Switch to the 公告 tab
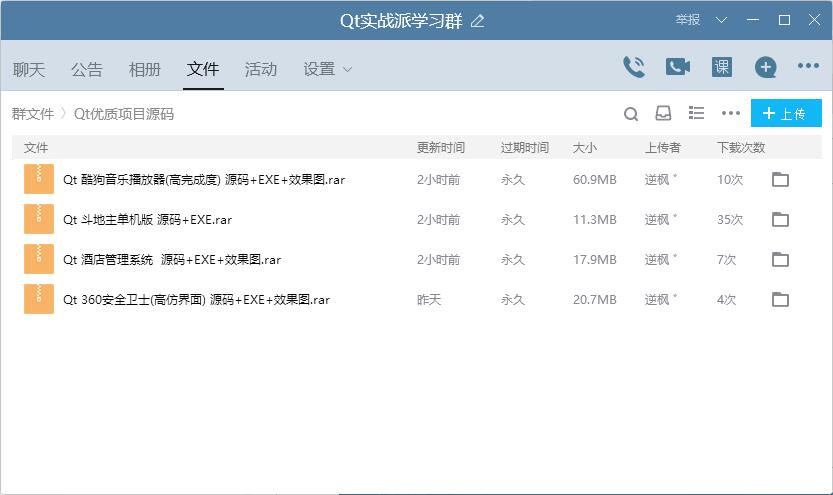833x495 pixels. click(87, 69)
